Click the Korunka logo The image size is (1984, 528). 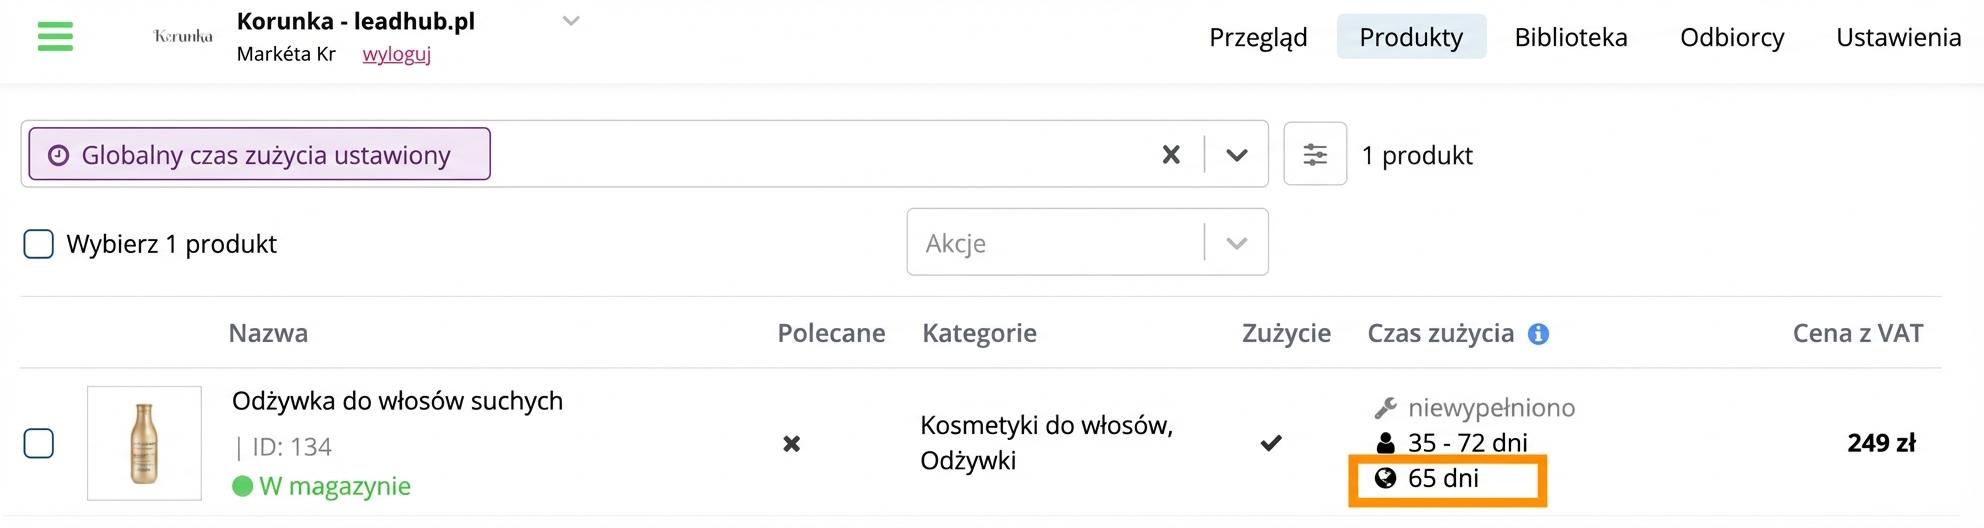(x=183, y=37)
